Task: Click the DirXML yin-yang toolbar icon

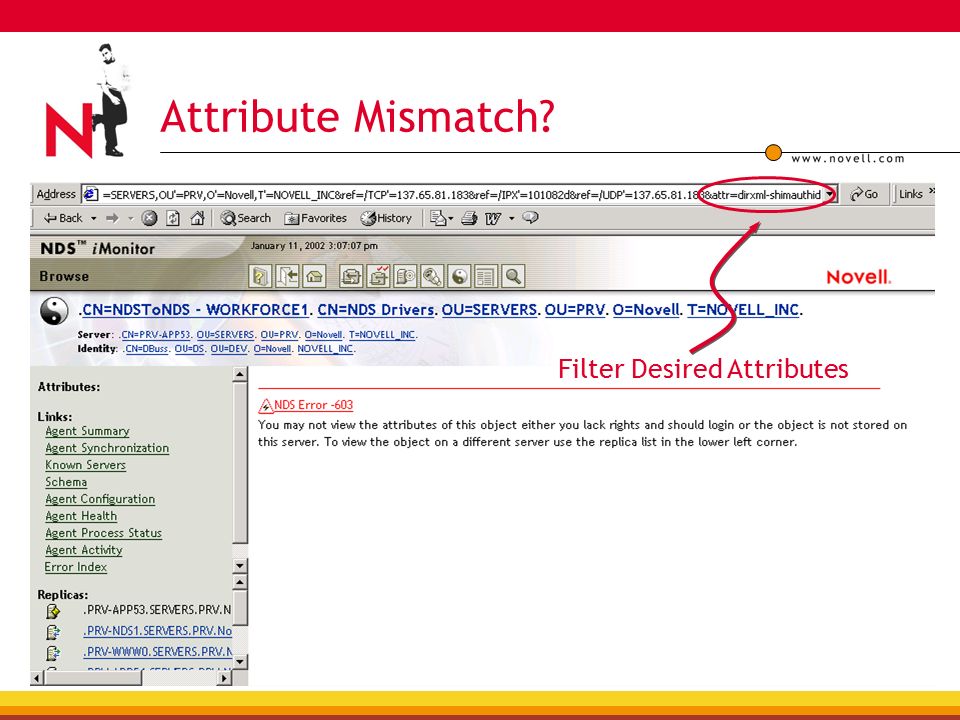Action: (x=459, y=277)
